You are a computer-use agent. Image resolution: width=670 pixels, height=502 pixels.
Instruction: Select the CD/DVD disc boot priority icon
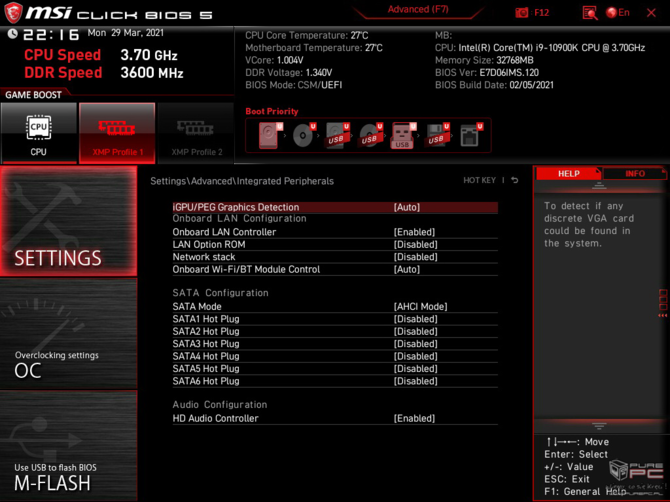point(303,135)
